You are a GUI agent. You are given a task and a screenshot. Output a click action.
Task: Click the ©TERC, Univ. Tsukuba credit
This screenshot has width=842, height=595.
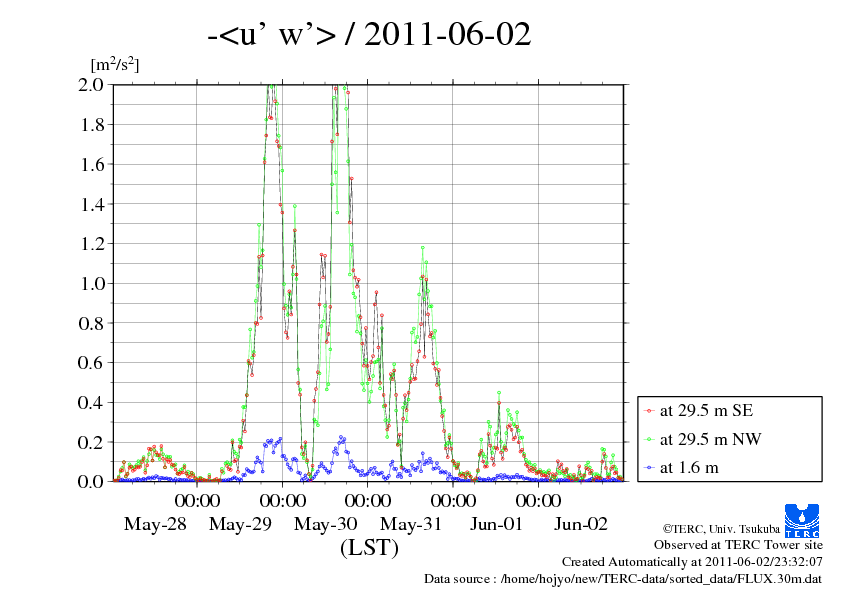click(721, 529)
